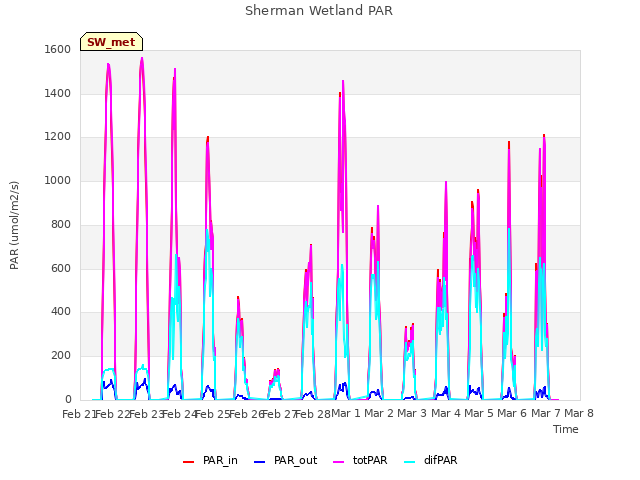This screenshot has width=640, height=480.
Task: Click the Mar 2 date tick label
Action: [379, 413]
